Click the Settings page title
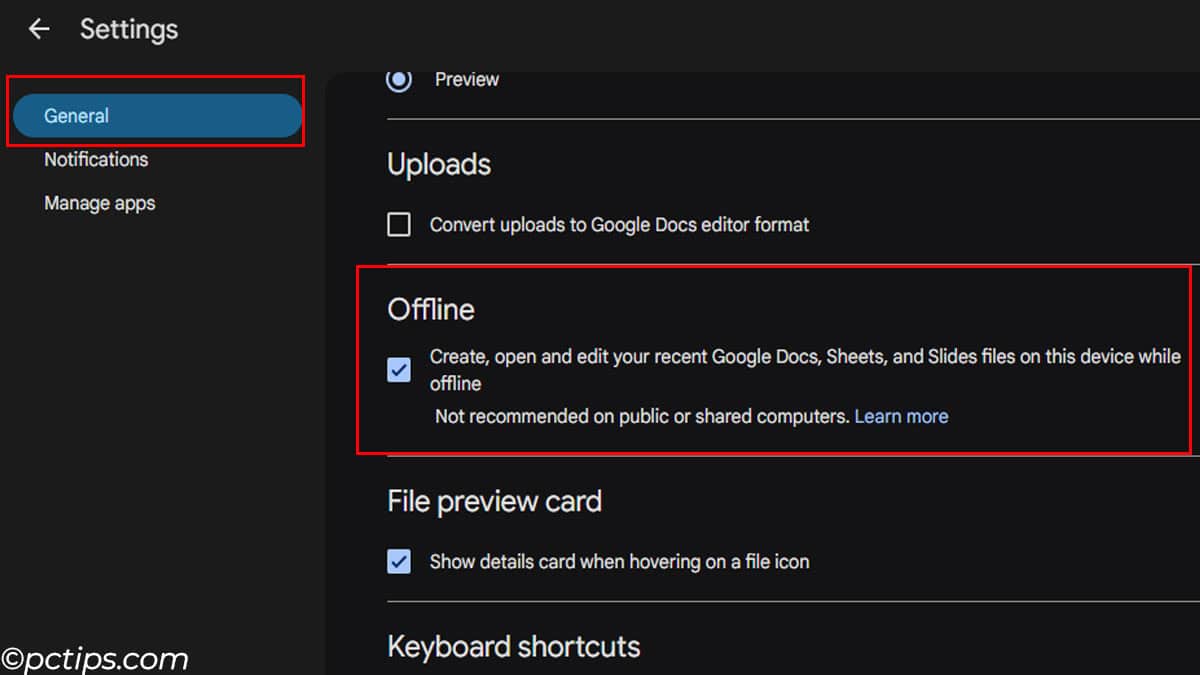 [x=129, y=29]
